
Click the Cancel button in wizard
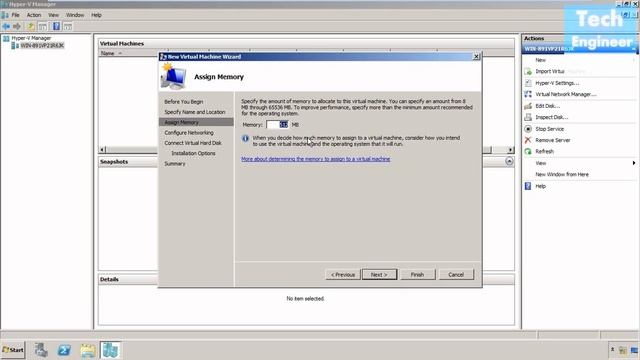click(x=456, y=275)
